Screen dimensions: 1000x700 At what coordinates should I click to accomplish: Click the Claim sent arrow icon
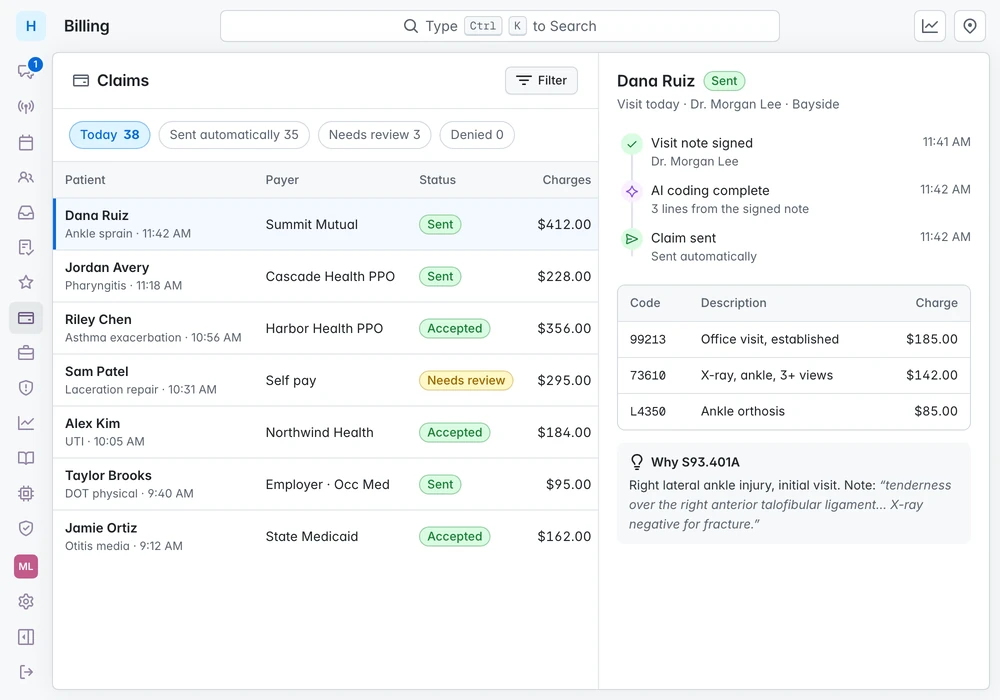(632, 239)
